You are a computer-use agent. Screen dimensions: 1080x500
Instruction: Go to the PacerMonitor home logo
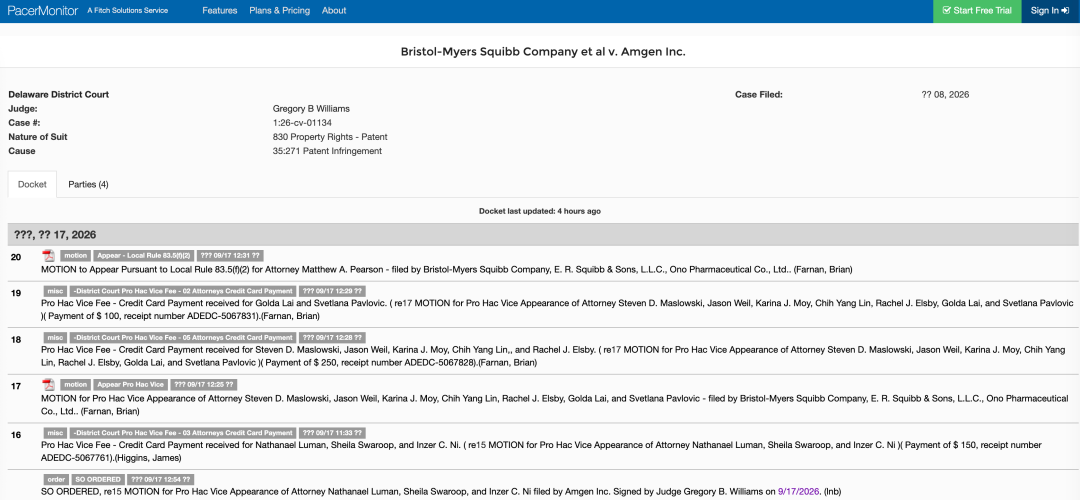coord(43,10)
